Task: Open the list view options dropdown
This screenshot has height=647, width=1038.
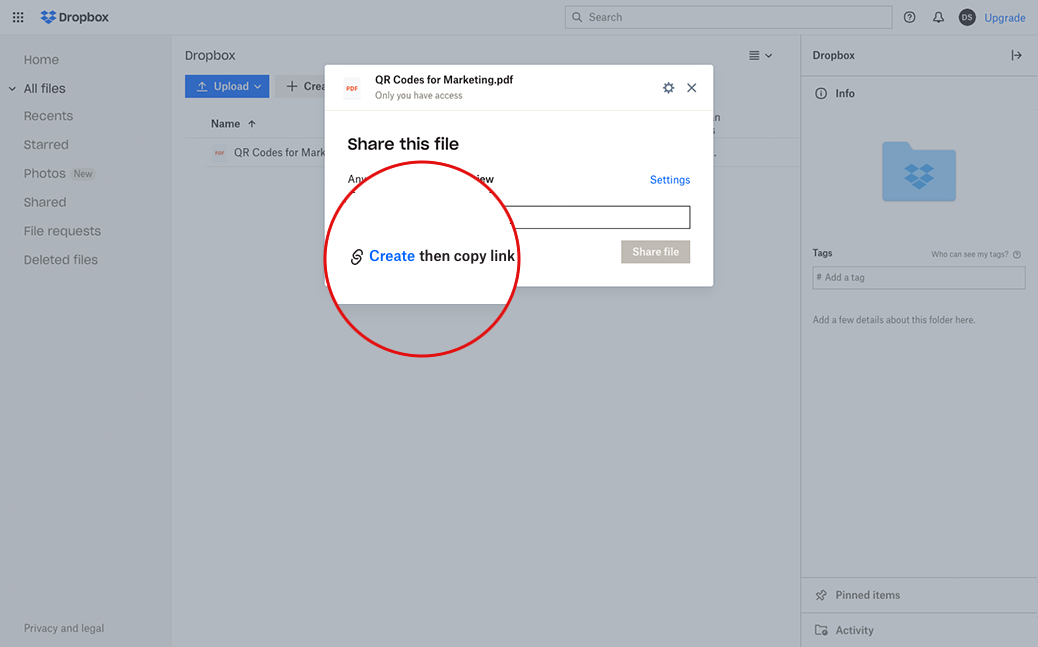Action: tap(760, 55)
